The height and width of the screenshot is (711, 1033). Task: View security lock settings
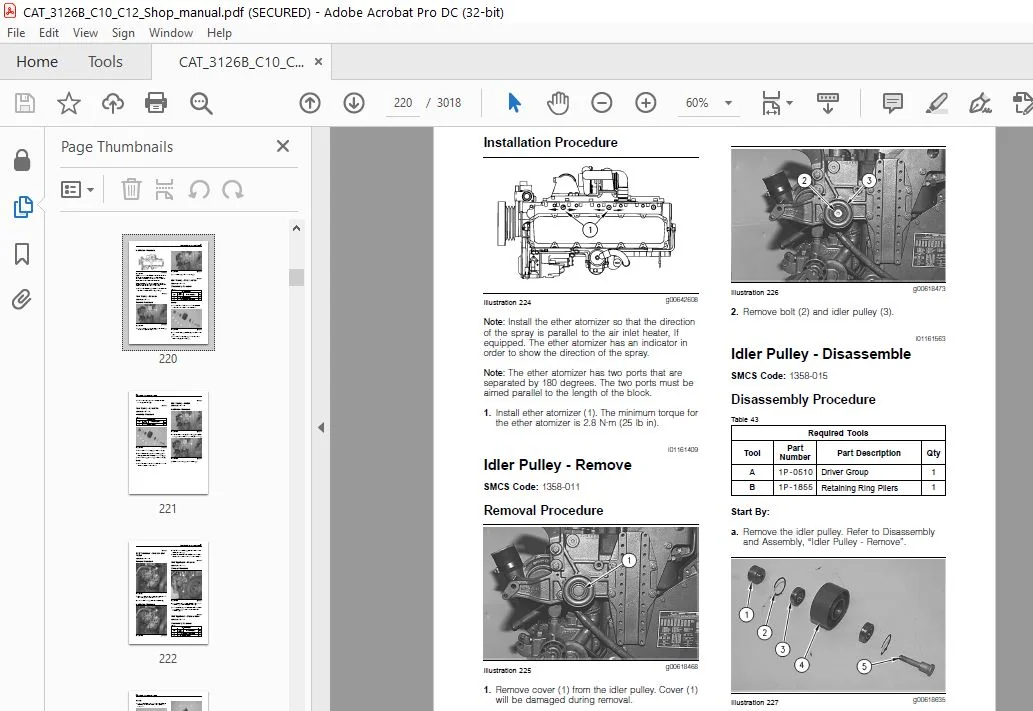pyautogui.click(x=22, y=160)
